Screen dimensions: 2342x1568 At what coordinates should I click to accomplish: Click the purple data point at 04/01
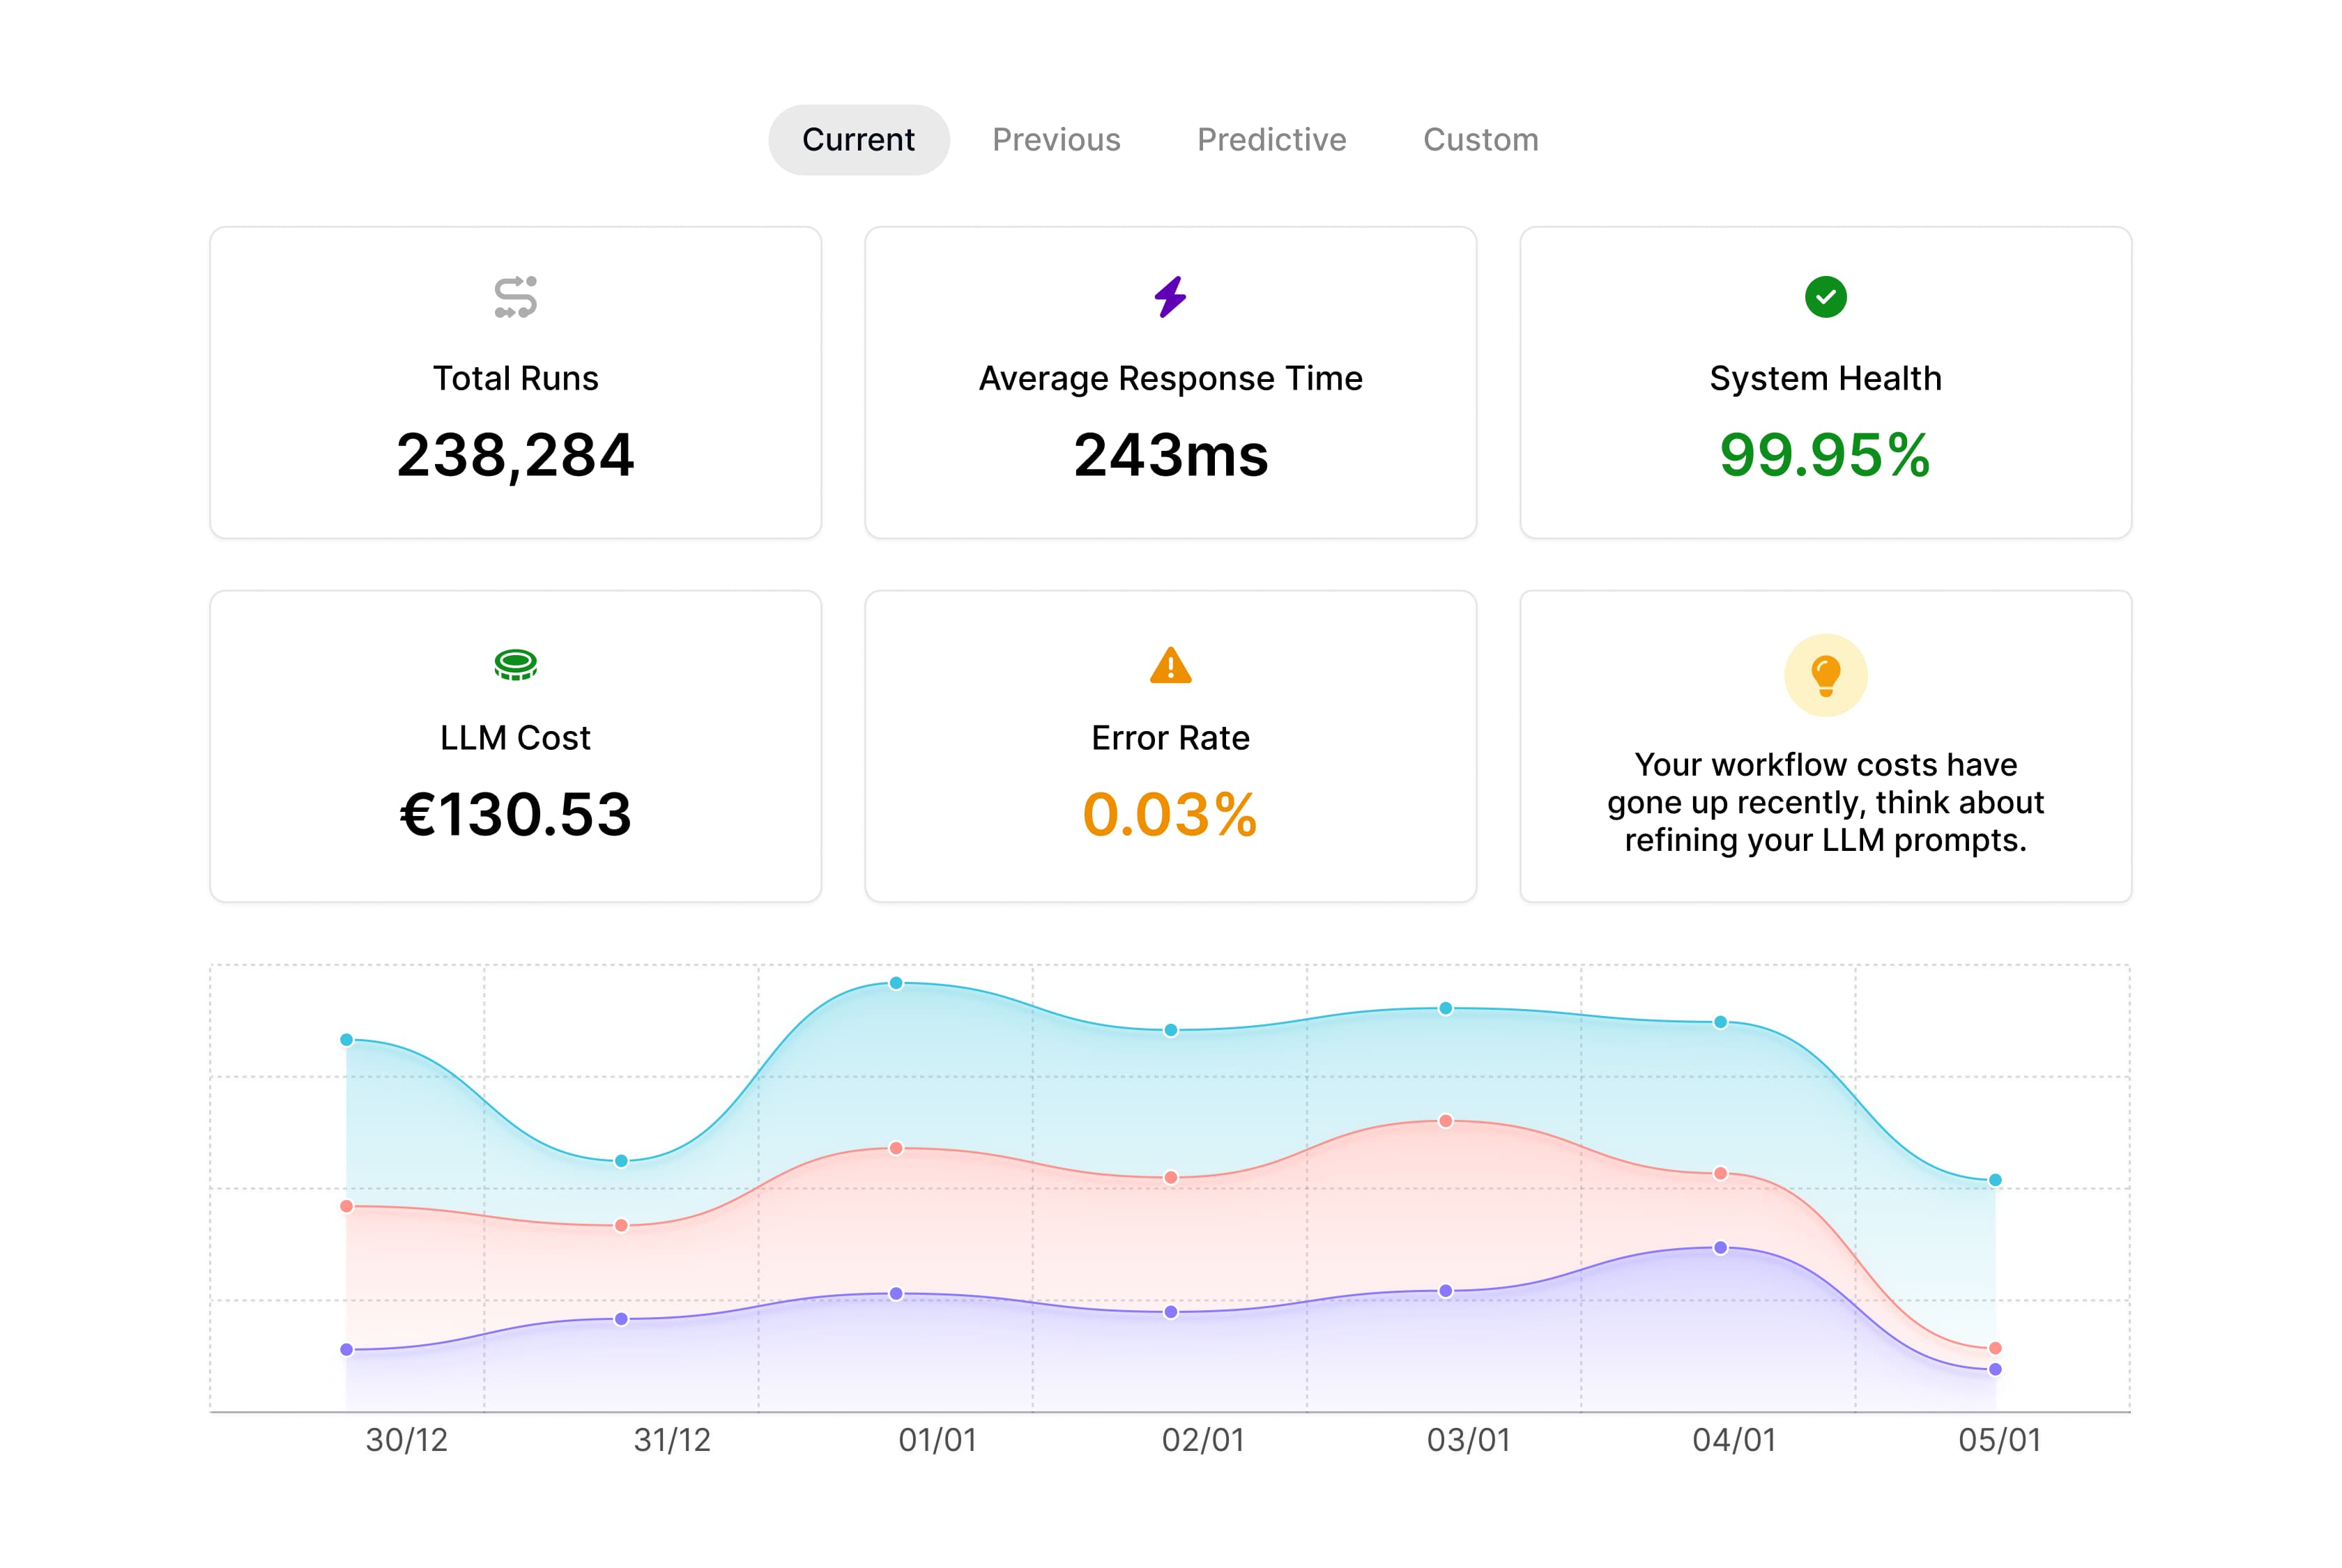1720,1248
